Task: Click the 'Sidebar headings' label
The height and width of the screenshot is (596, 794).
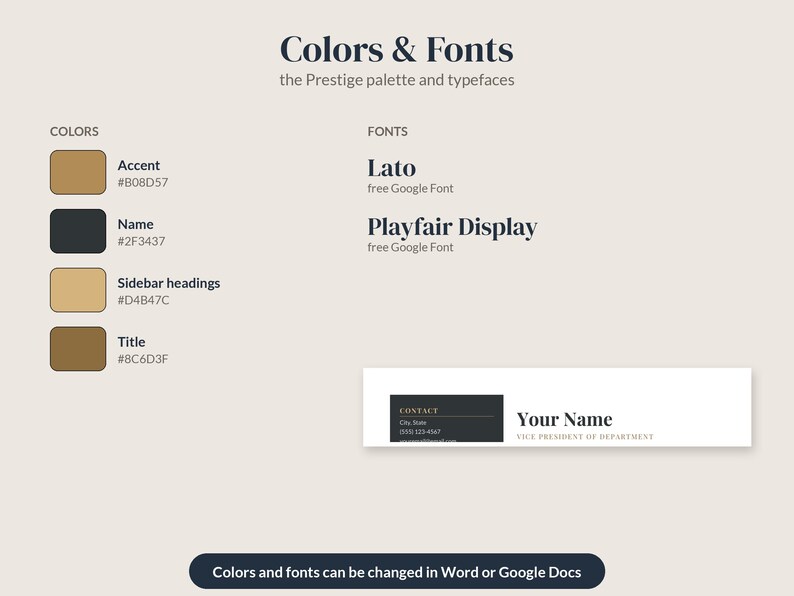Action: click(x=169, y=283)
